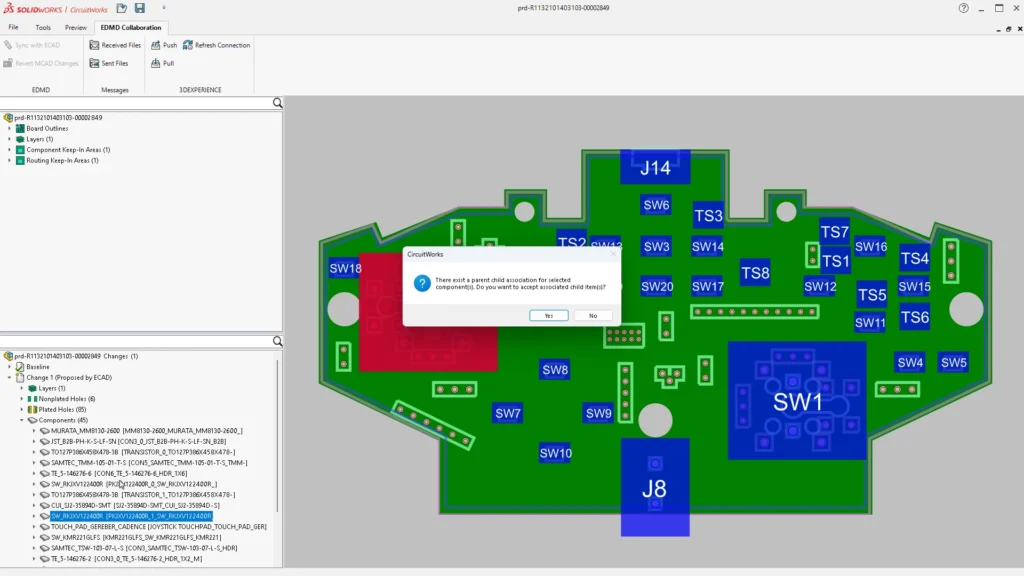1024x576 pixels.
Task: Select the Layers icon in the board tree
Action: click(x=21, y=138)
